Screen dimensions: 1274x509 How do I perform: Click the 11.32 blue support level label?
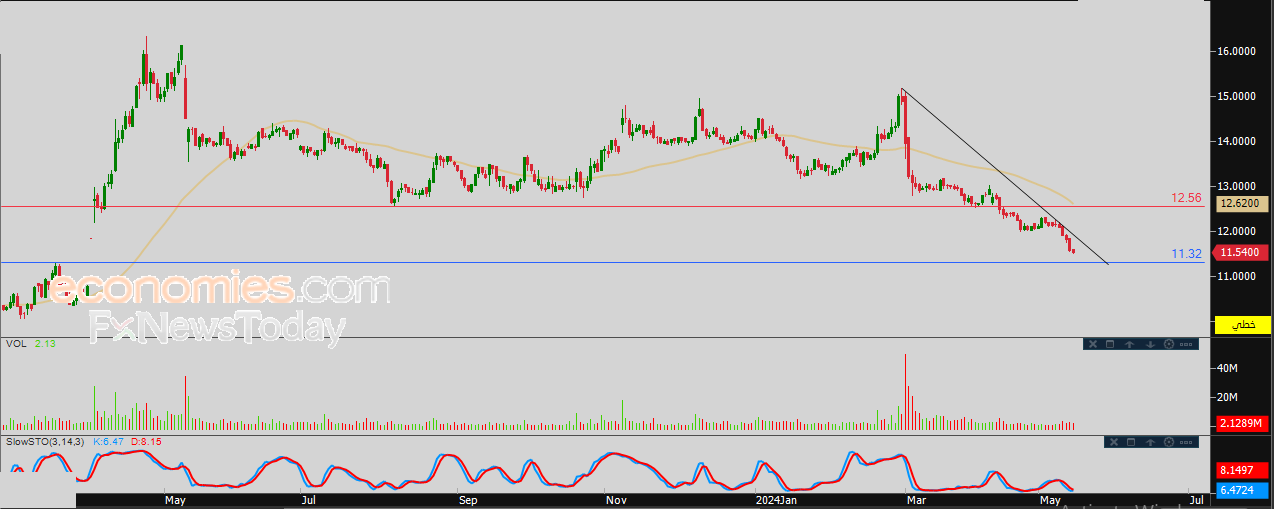[1186, 254]
